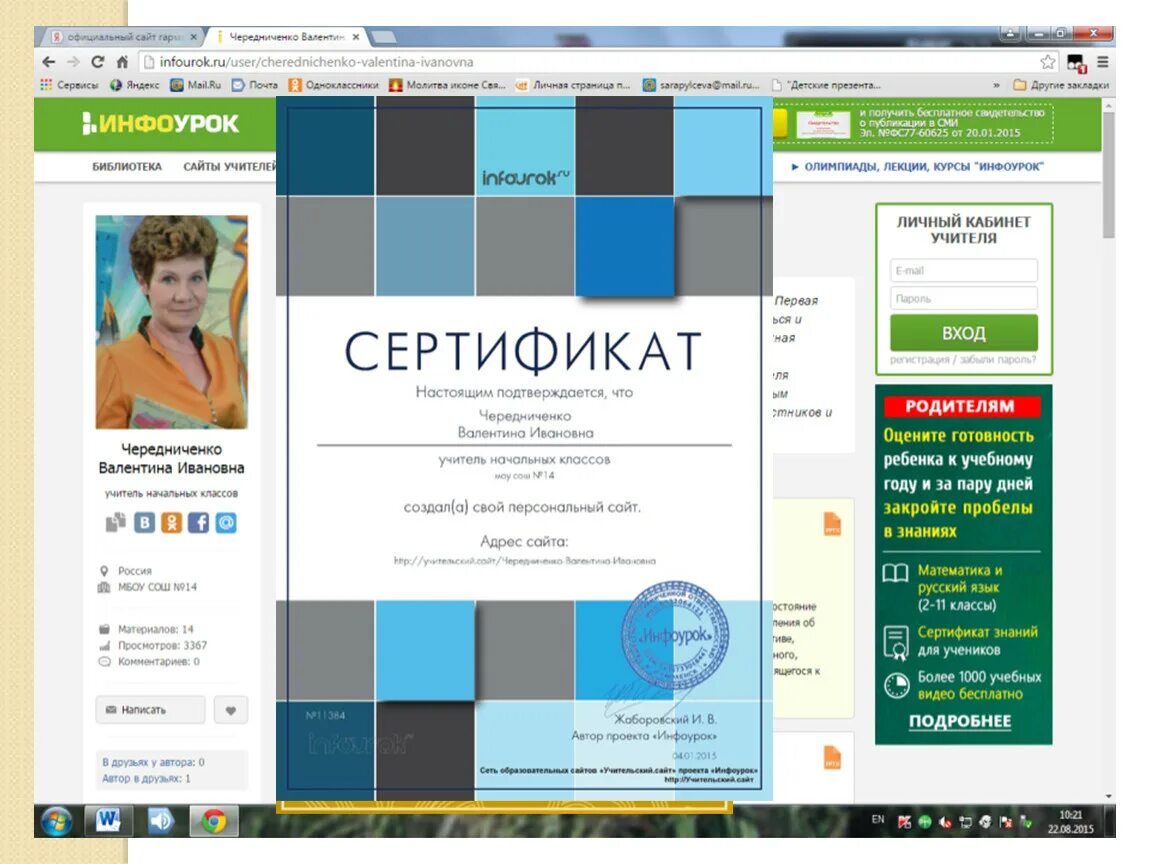Share profile via VKontakte icon
1150x864 pixels.
tap(144, 522)
